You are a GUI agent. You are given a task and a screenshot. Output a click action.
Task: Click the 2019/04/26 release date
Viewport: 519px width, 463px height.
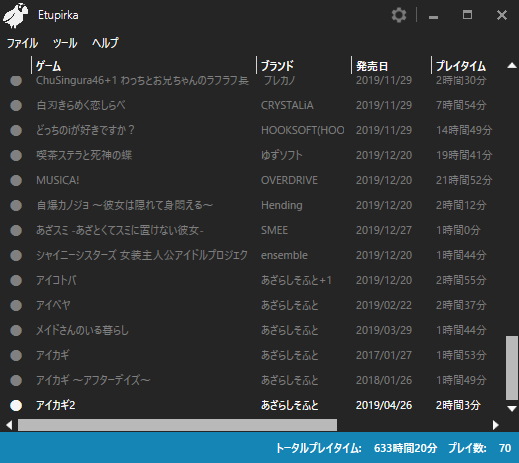(384, 405)
